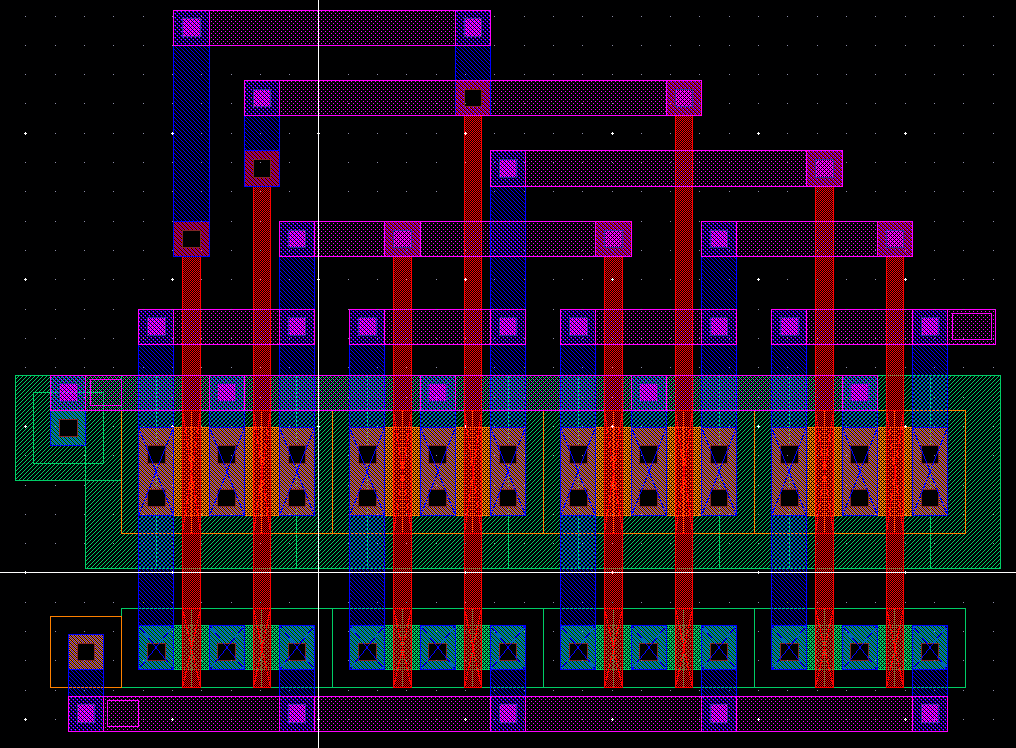The width and height of the screenshot is (1016, 748).
Task: Select the contact atop the second red poly gate
Action: [262, 168]
